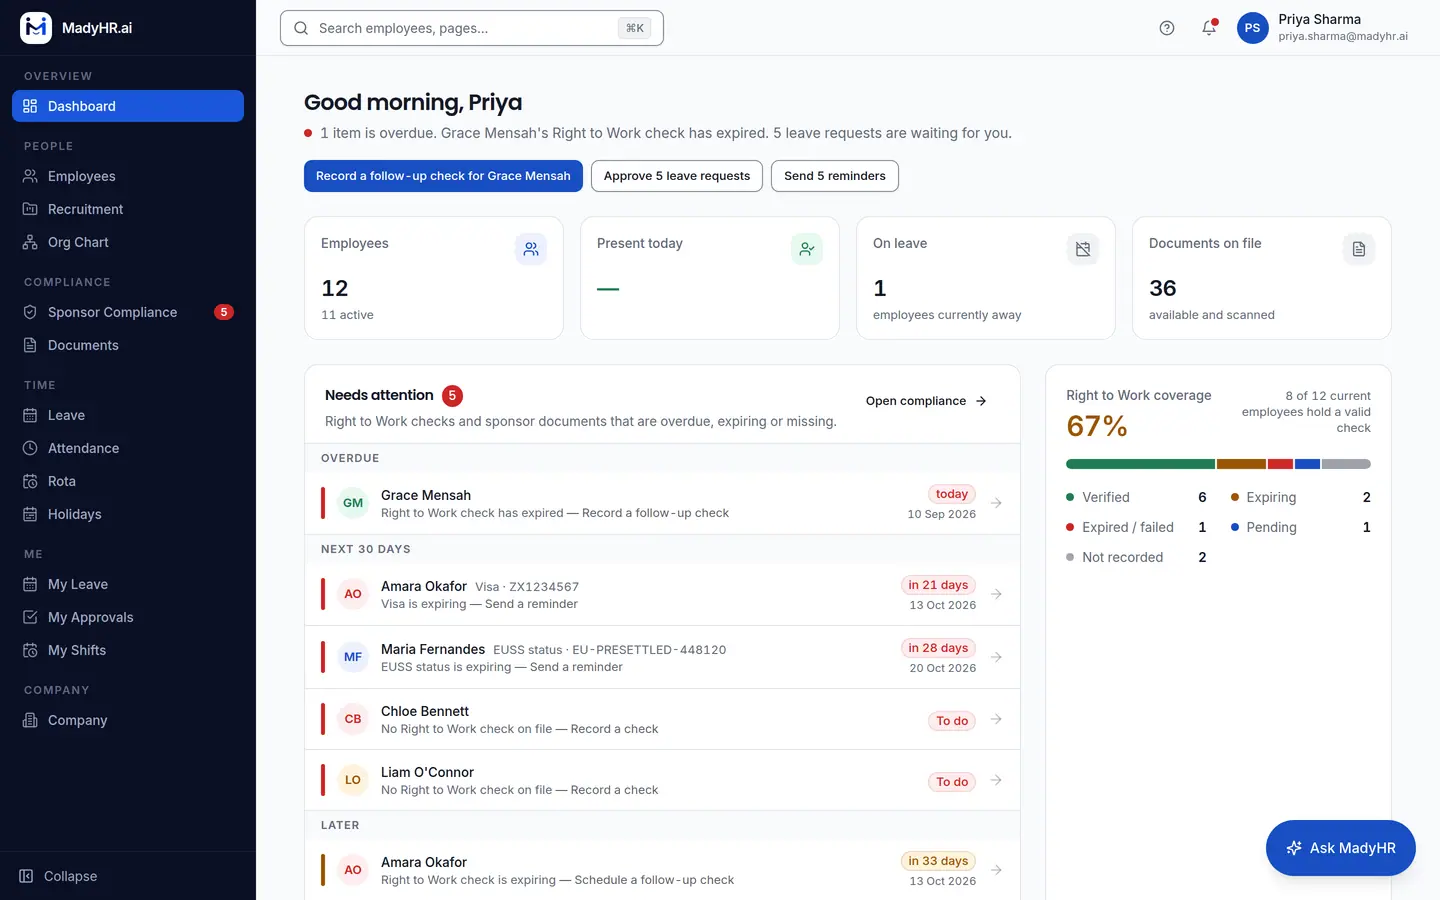Click the 67% coverage figure
The height and width of the screenshot is (900, 1440).
coord(1097,427)
